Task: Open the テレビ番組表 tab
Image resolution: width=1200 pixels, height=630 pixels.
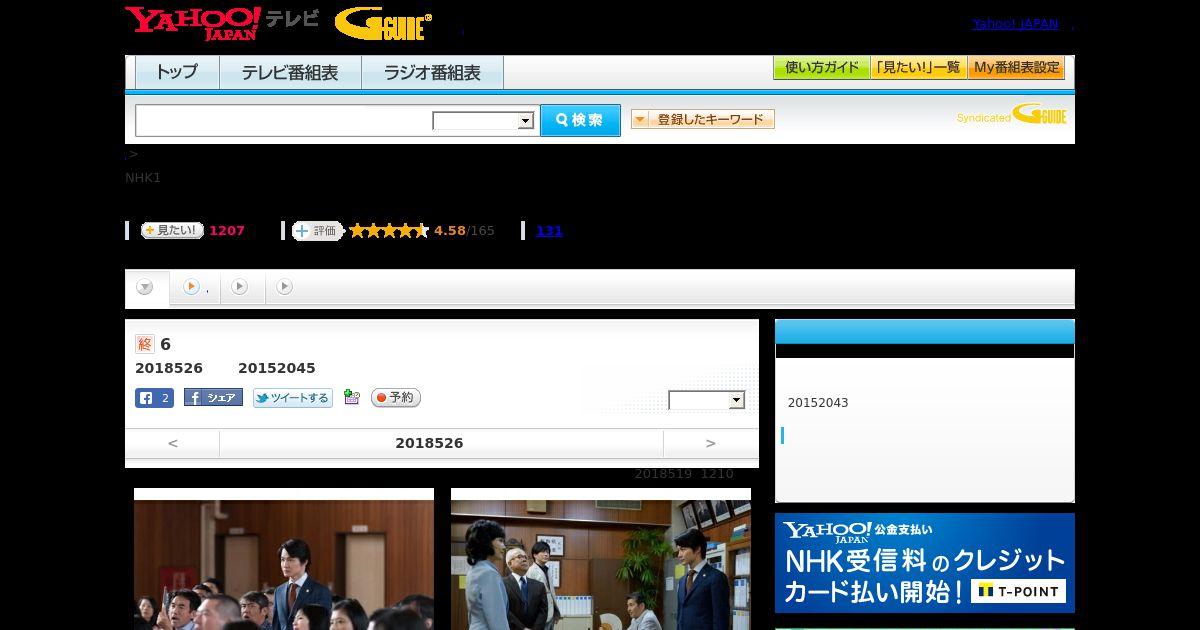Action: click(290, 73)
